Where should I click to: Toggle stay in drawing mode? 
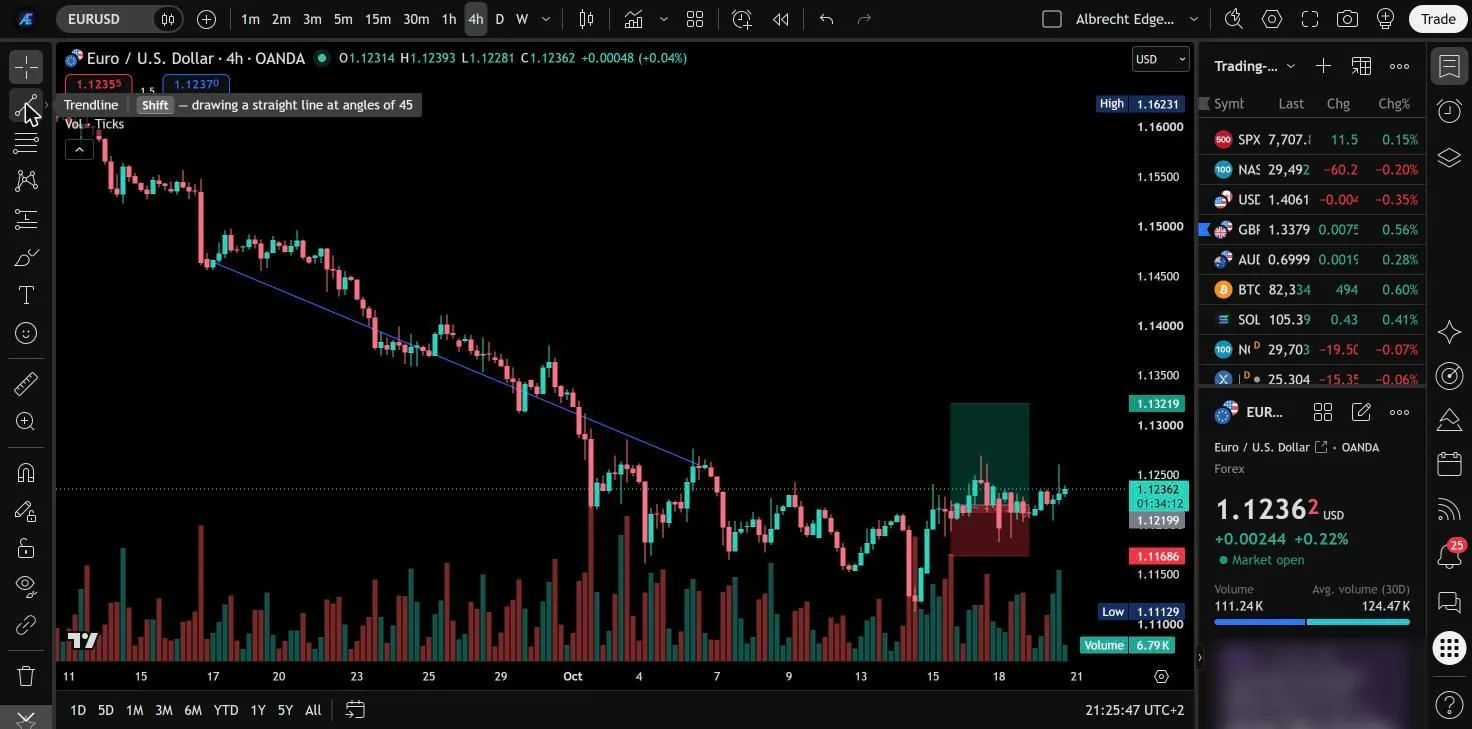pyautogui.click(x=26, y=511)
